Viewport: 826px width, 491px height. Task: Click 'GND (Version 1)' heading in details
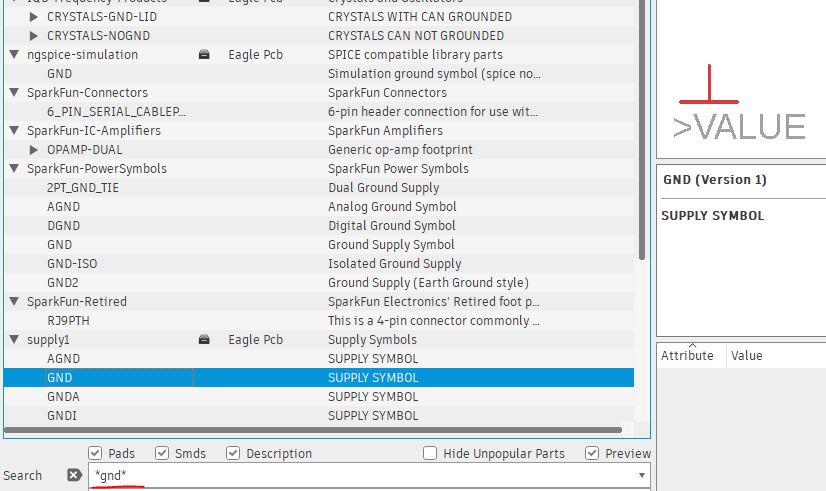click(x=715, y=180)
